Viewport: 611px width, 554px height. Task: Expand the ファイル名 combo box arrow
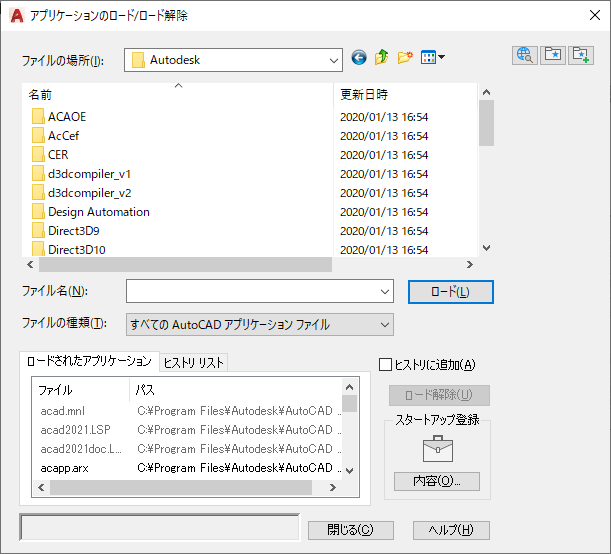coord(385,291)
